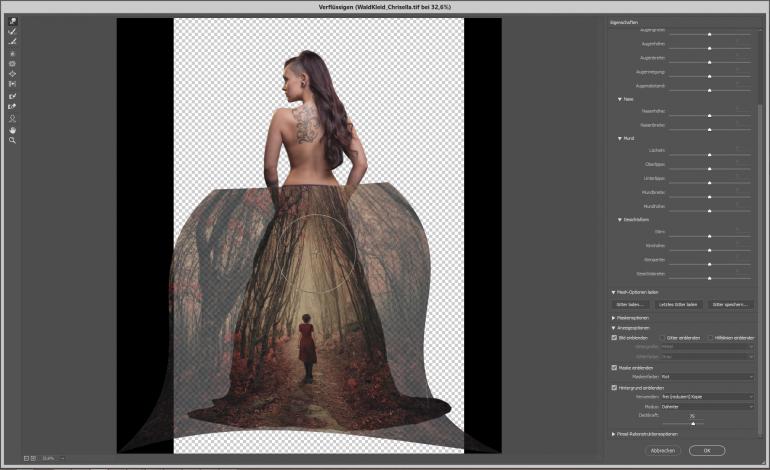
Task: Click the Augenabstand slider handle
Action: (709, 90)
